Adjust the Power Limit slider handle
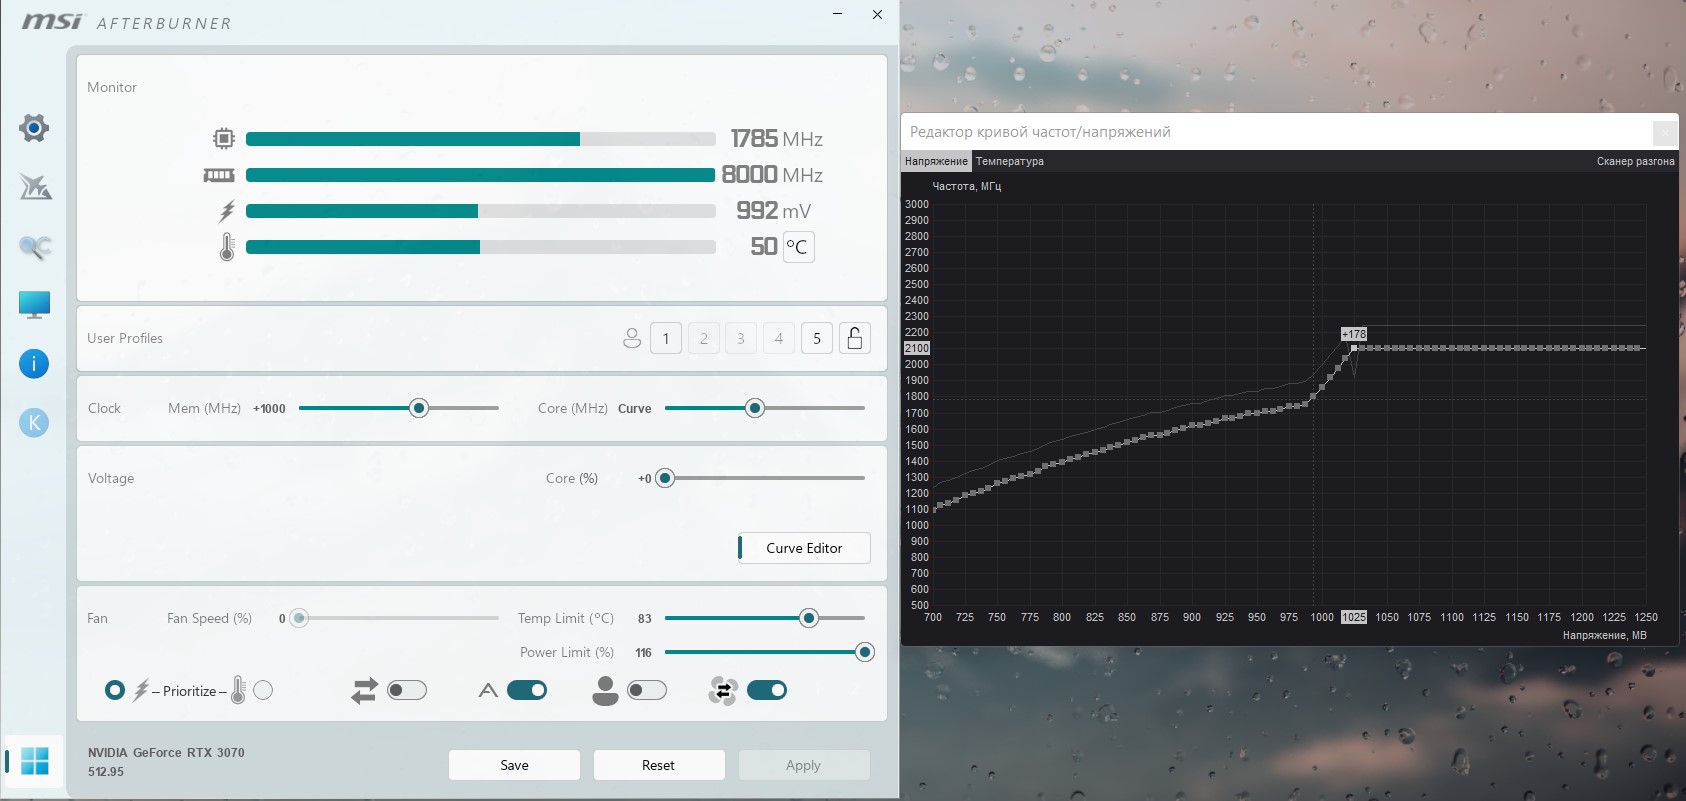This screenshot has width=1686, height=801. [865, 652]
